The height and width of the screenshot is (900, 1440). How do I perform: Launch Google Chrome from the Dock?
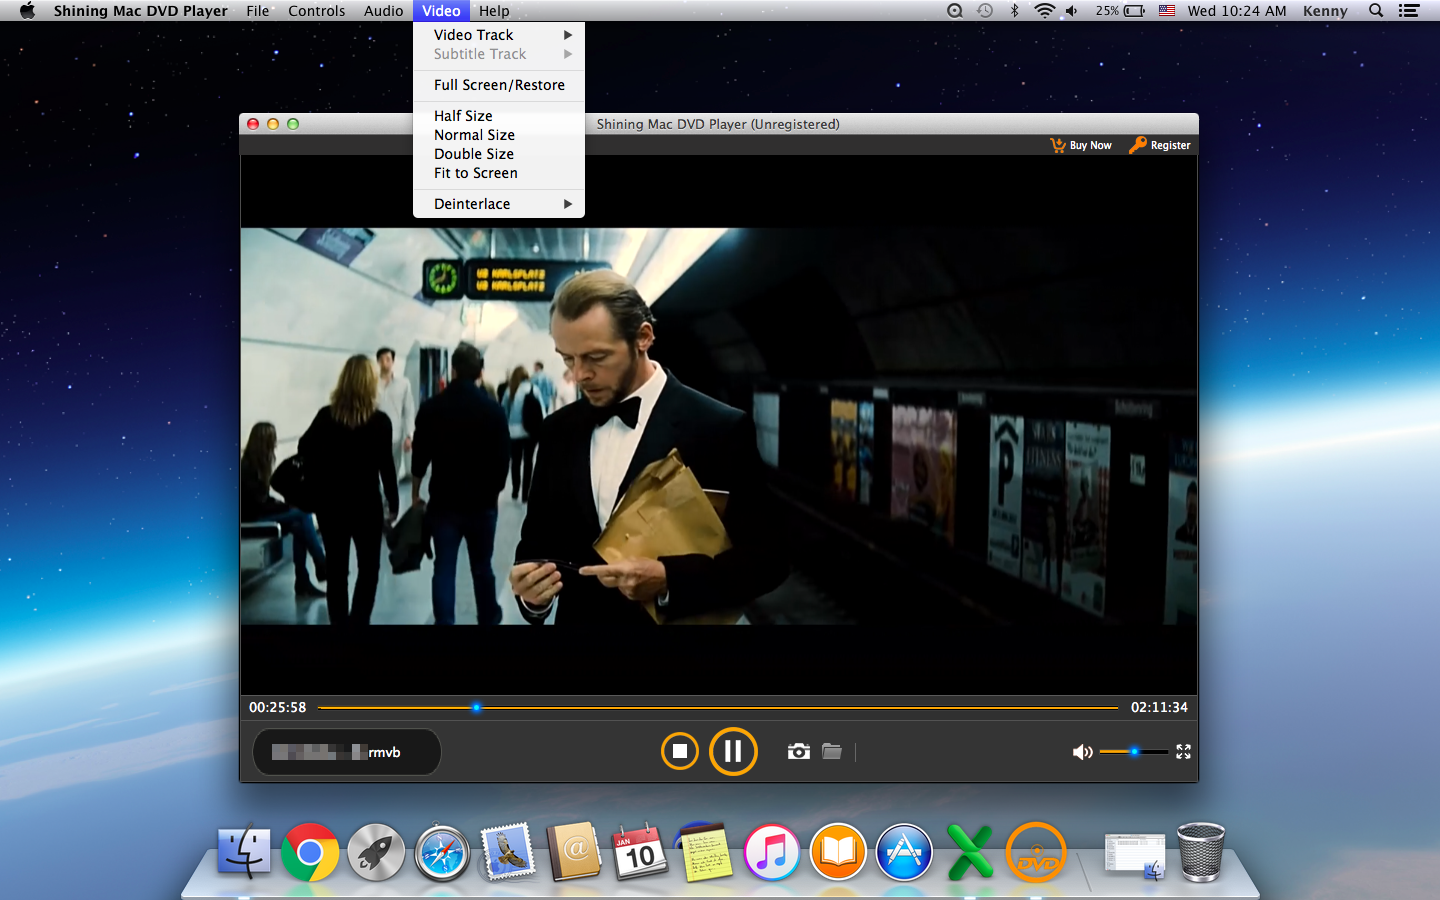tap(310, 852)
